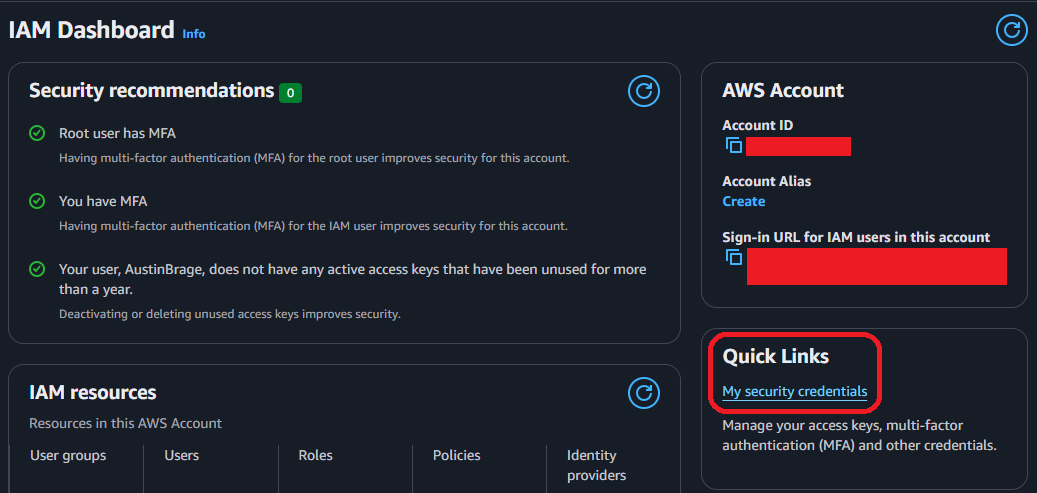Copy the IAM users sign-in URL
The width and height of the screenshot is (1037, 493).
tap(734, 258)
